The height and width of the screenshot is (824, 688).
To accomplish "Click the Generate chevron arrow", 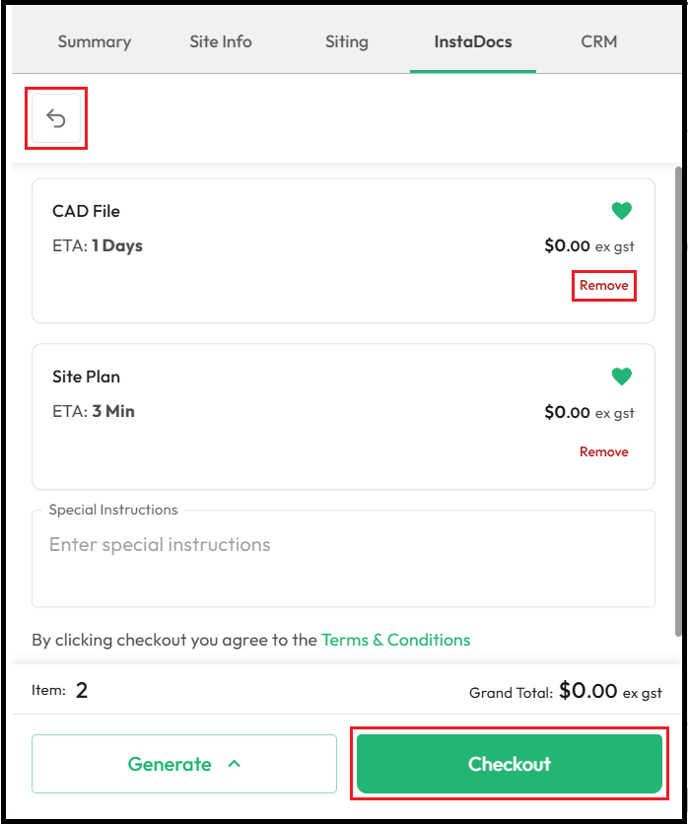I will coord(234,764).
